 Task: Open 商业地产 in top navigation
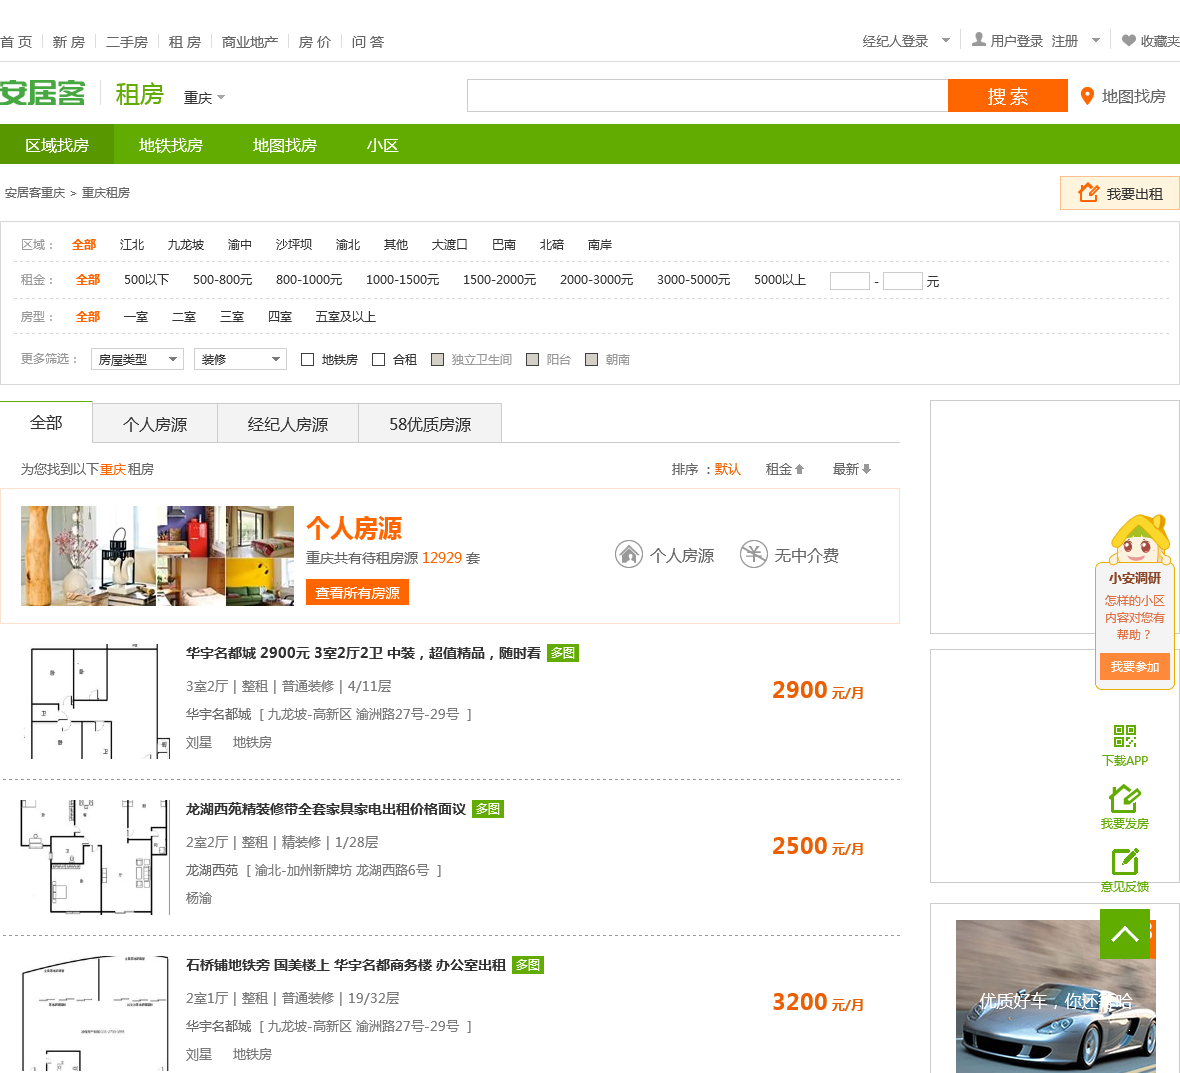click(x=250, y=42)
